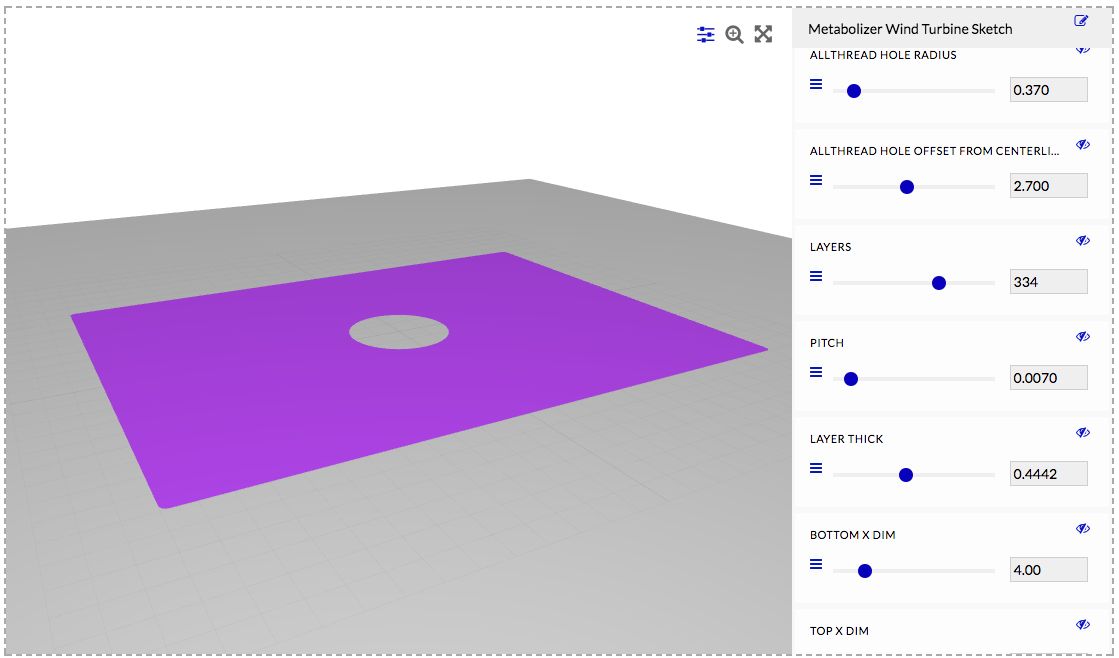Click the Allthread Hole Offset slider handle

(x=907, y=187)
